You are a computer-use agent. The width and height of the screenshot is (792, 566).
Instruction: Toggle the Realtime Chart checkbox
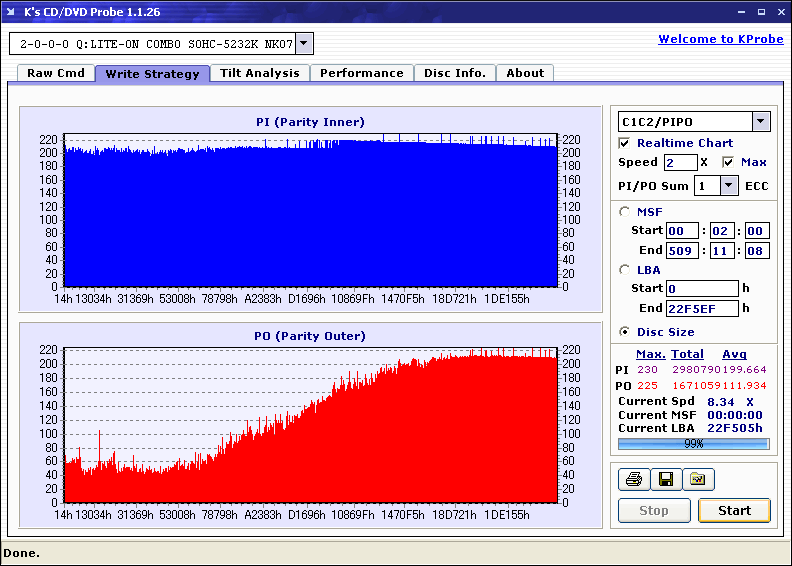coord(625,143)
